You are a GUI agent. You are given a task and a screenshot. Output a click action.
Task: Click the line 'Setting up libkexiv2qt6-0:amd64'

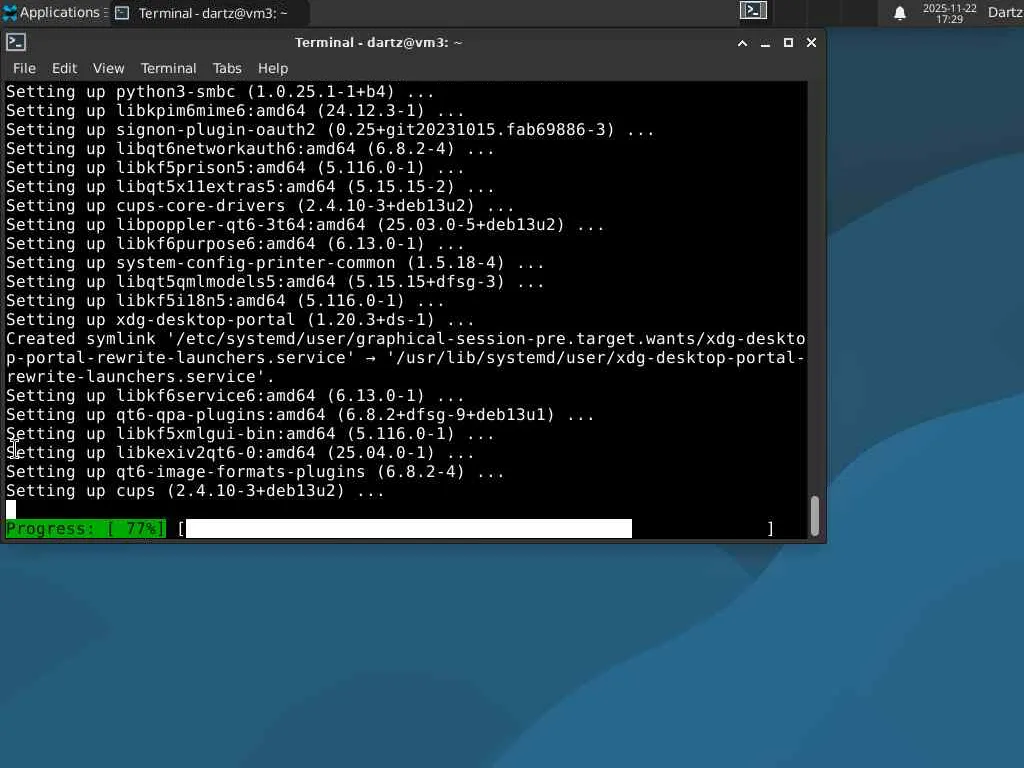(240, 452)
